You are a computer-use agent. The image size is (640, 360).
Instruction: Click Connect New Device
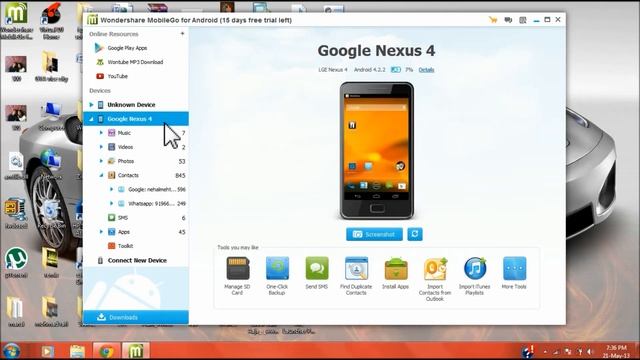coord(136,260)
